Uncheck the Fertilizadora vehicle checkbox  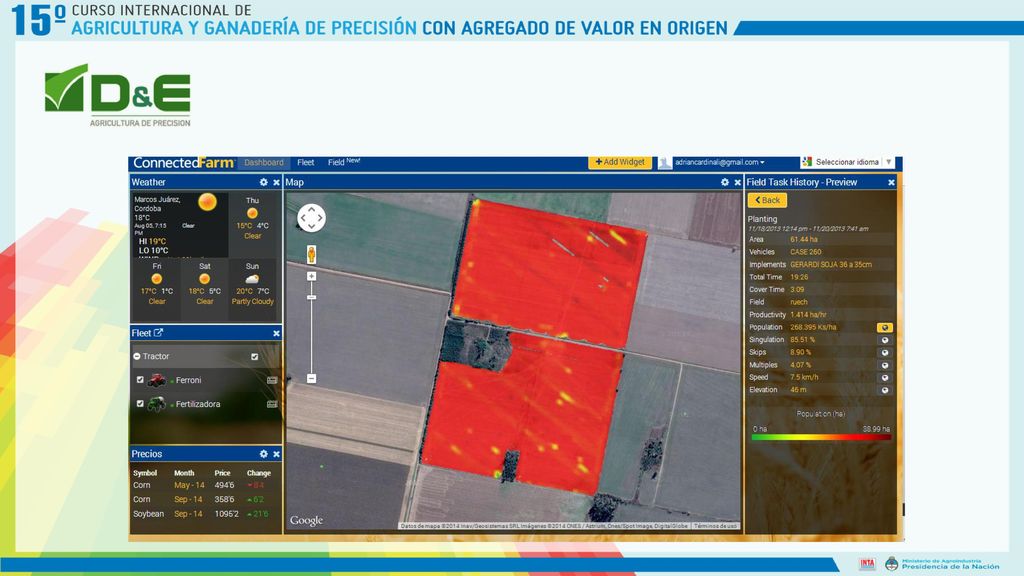[x=140, y=404]
